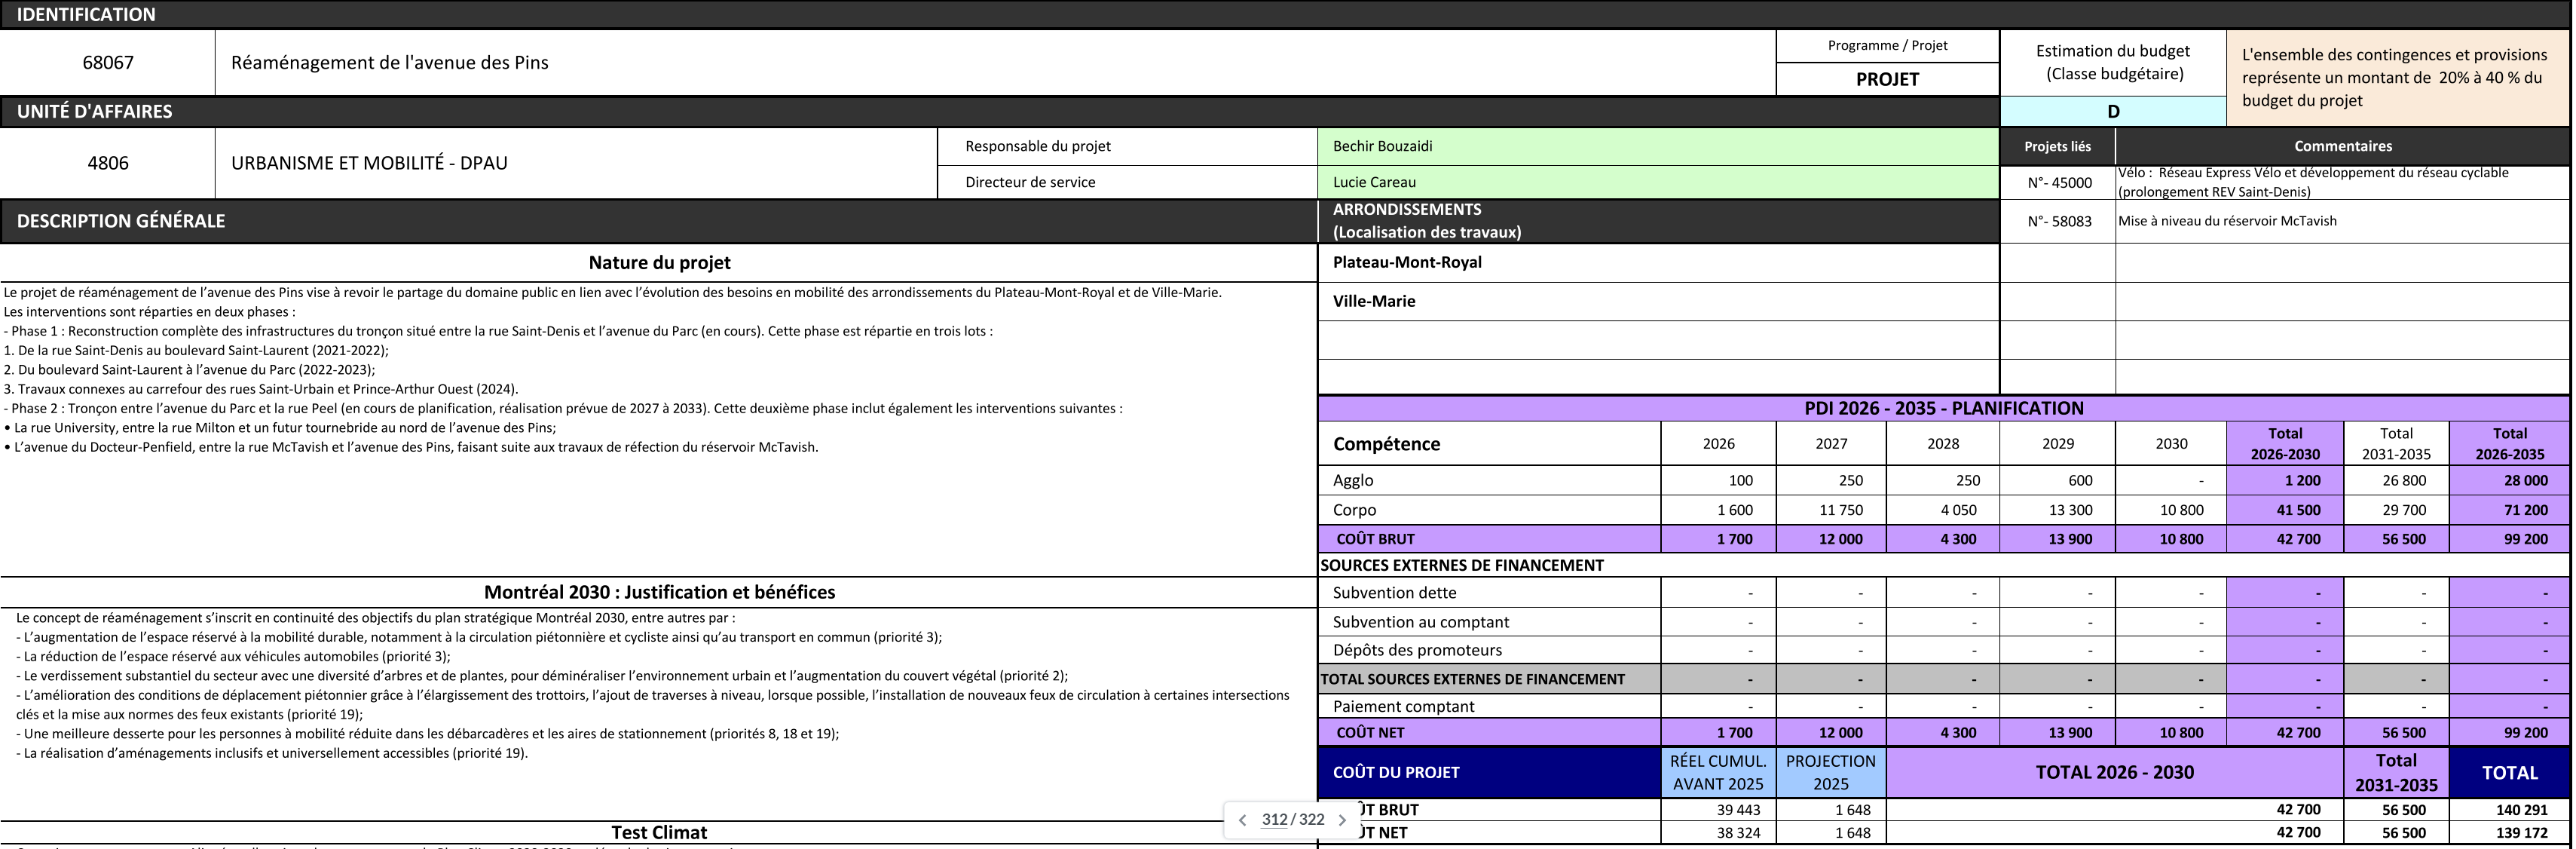The image size is (2576, 849).
Task: Click the Bechir Bouzaidi responsible cell
Action: 1657,147
